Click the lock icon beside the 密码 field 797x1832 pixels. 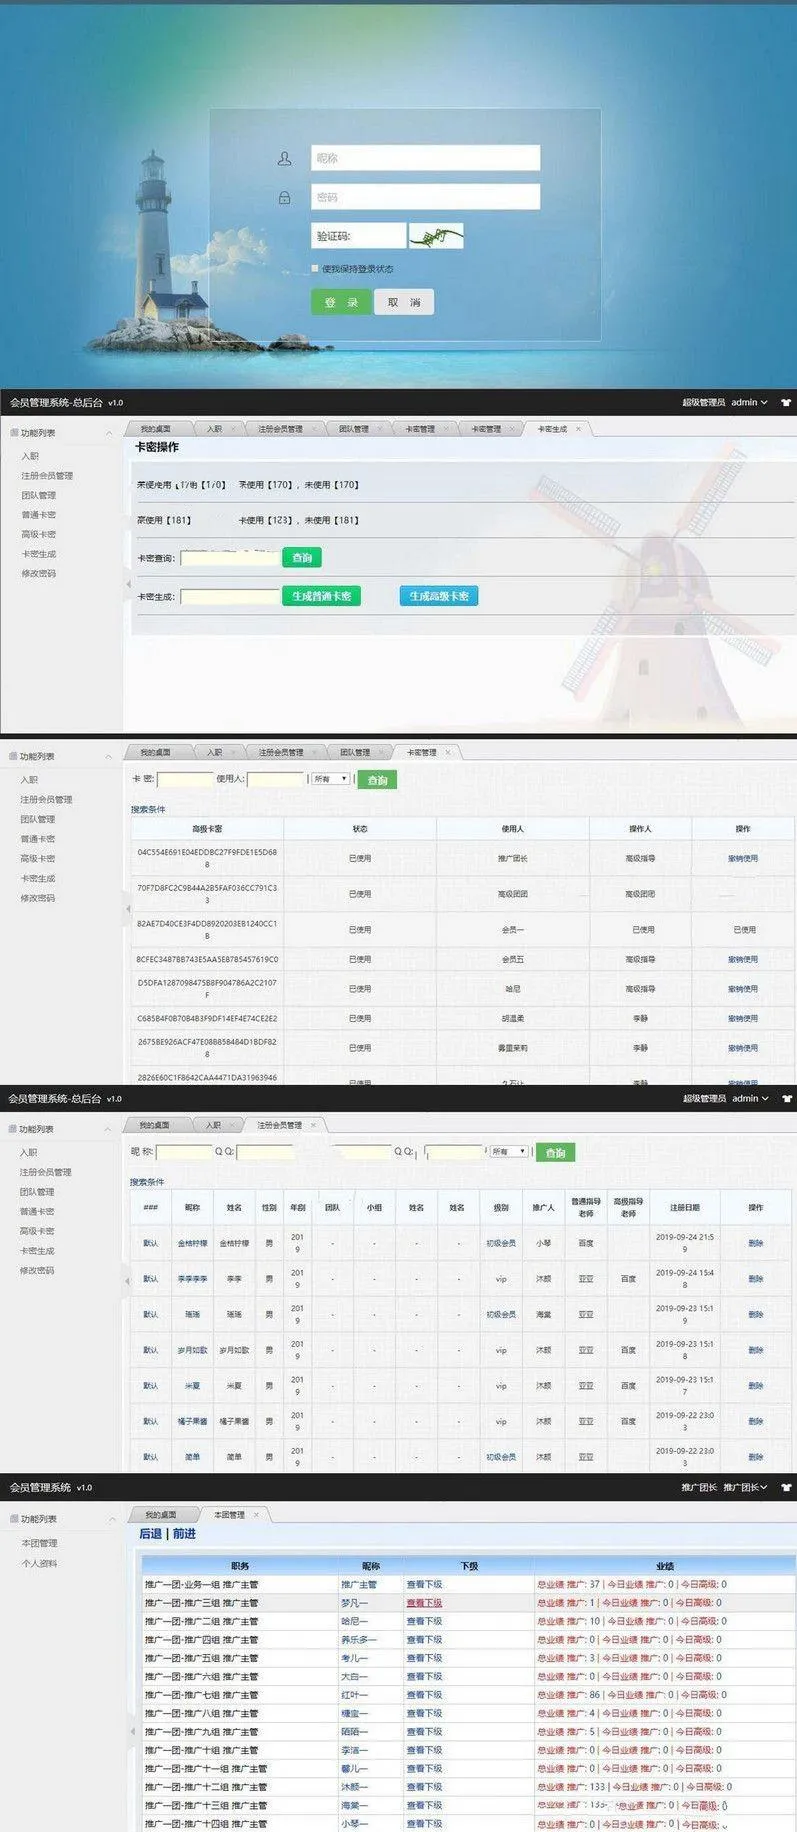click(x=285, y=197)
